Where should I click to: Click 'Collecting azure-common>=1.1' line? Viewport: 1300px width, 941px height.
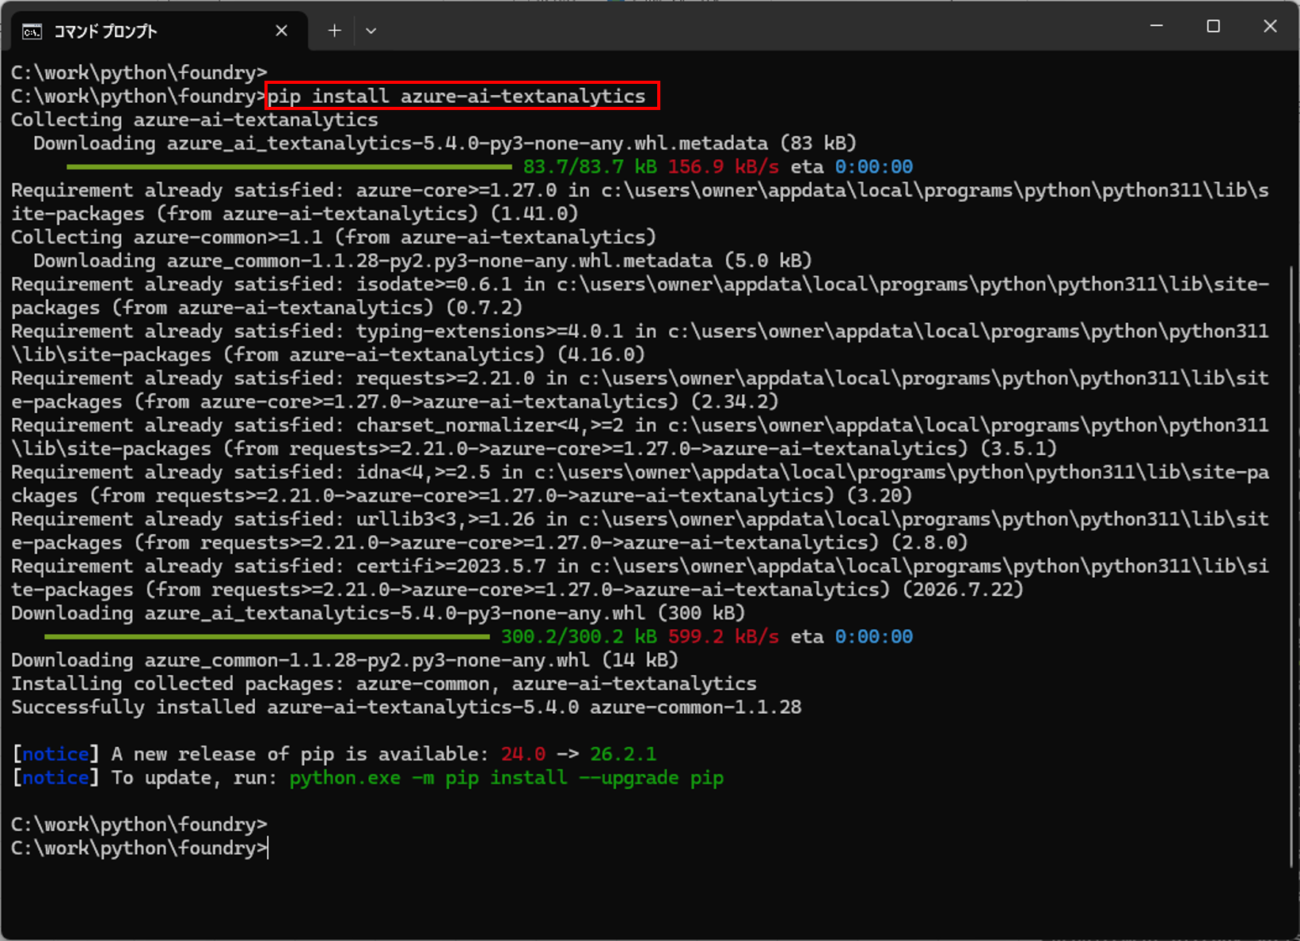click(334, 237)
